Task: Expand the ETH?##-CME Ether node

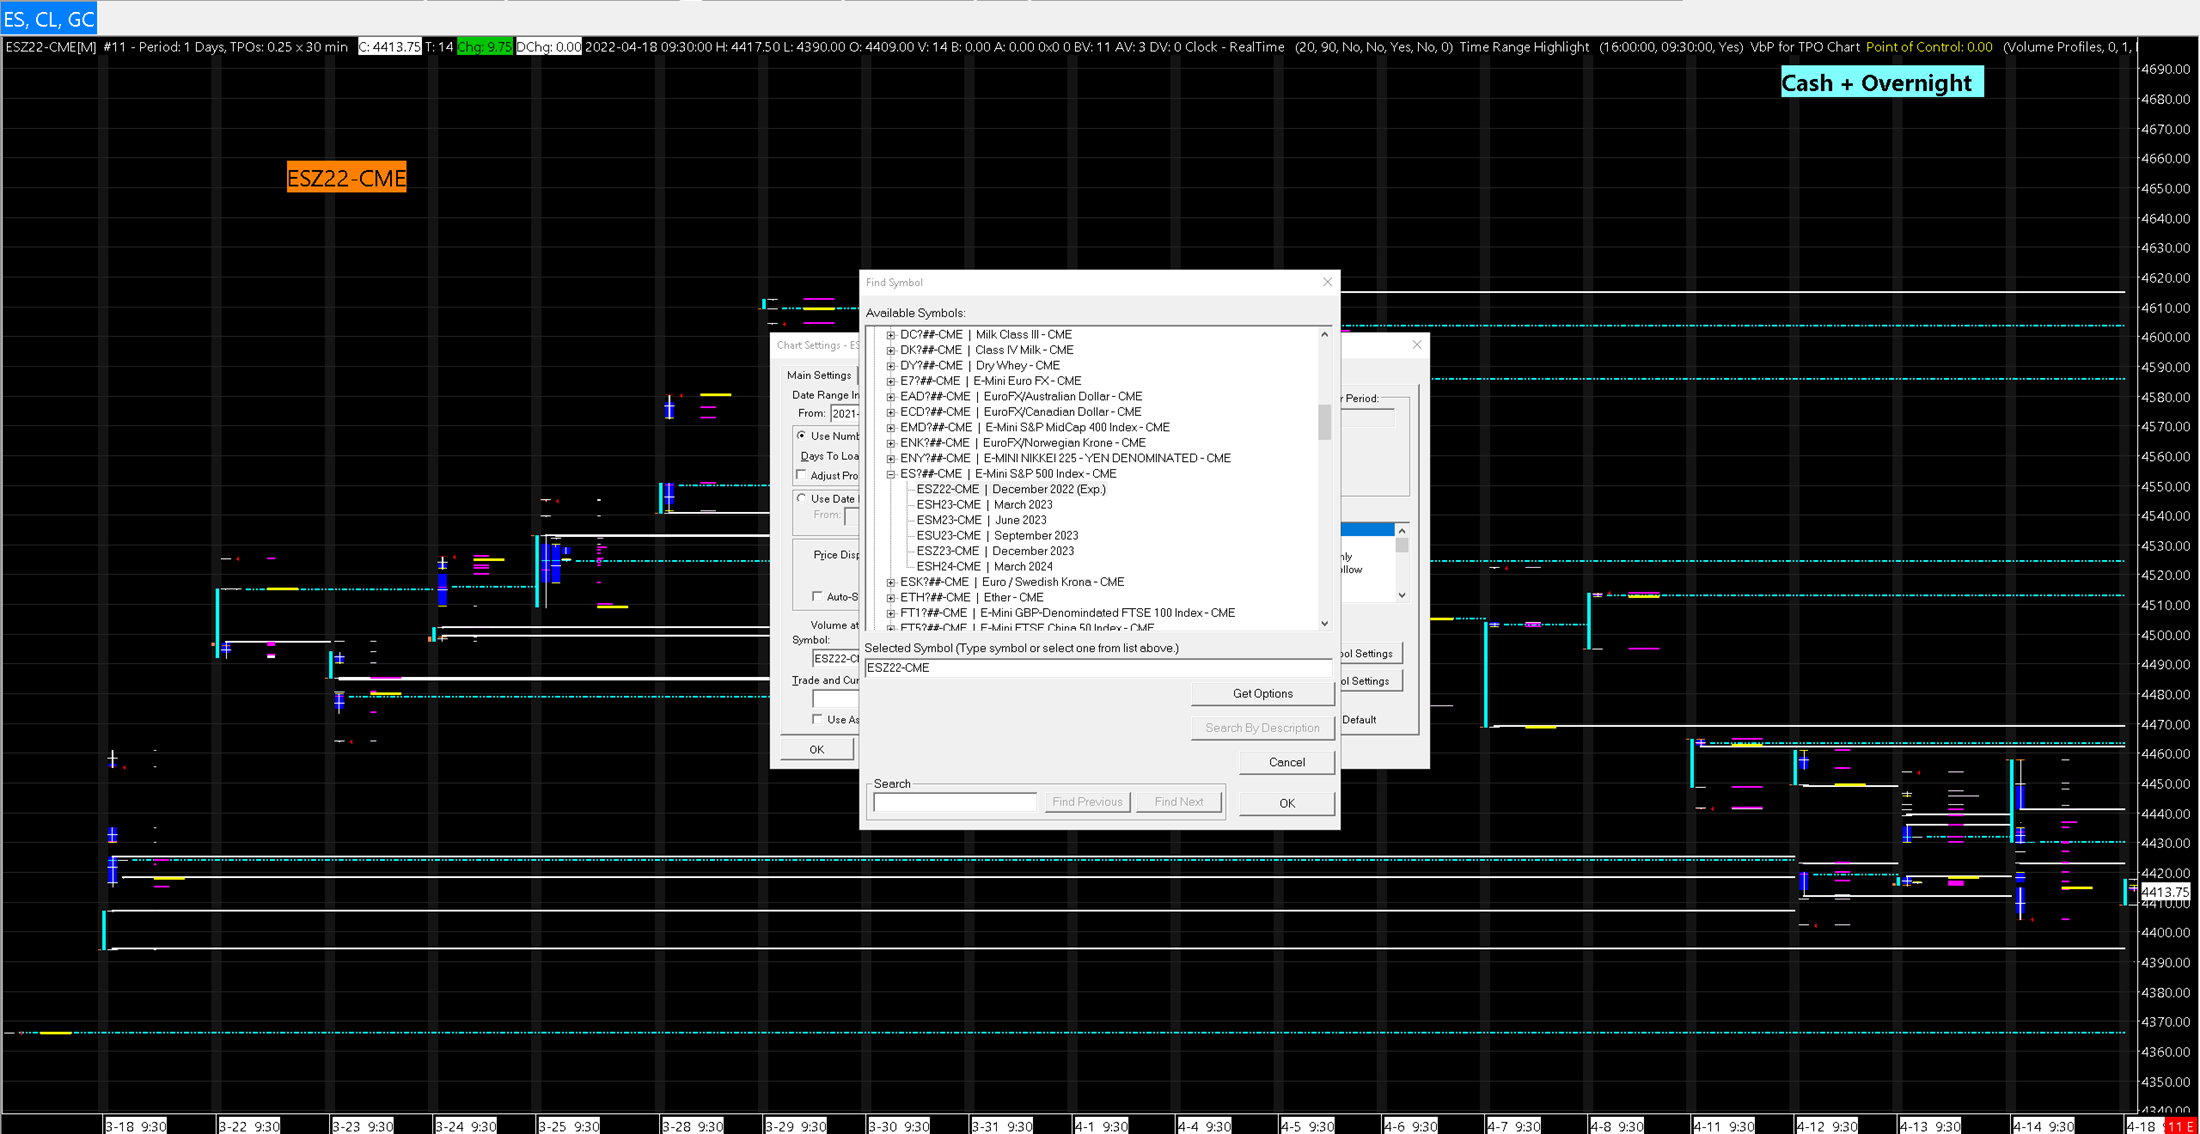Action: tap(890, 598)
